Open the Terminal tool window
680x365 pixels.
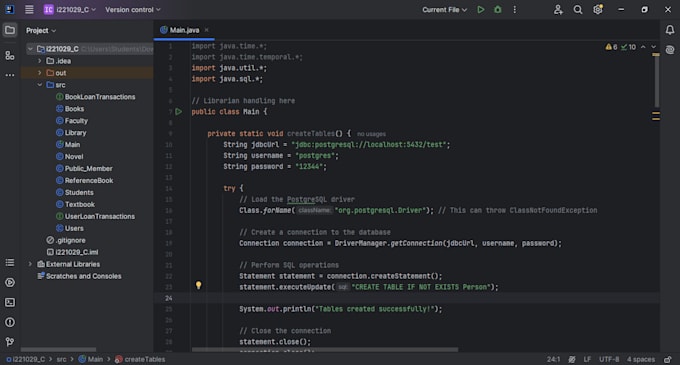[x=10, y=302]
